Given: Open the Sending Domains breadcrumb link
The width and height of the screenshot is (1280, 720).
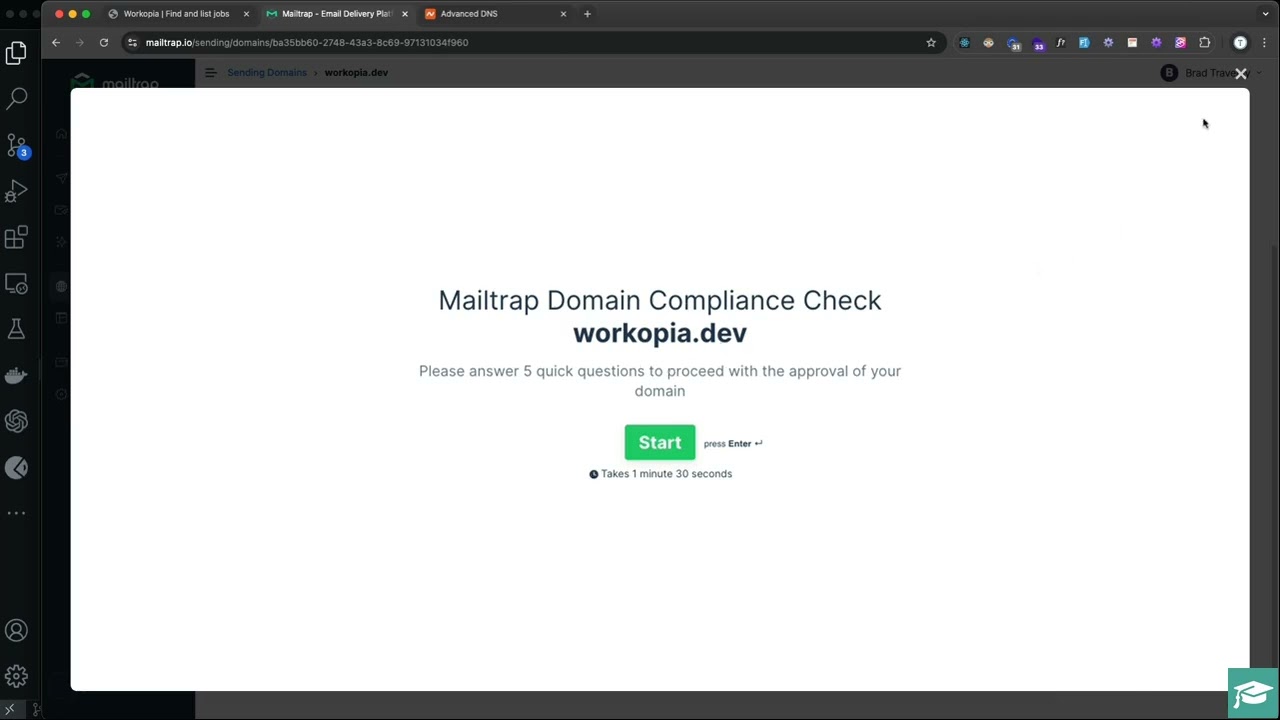Looking at the screenshot, I should tap(267, 73).
